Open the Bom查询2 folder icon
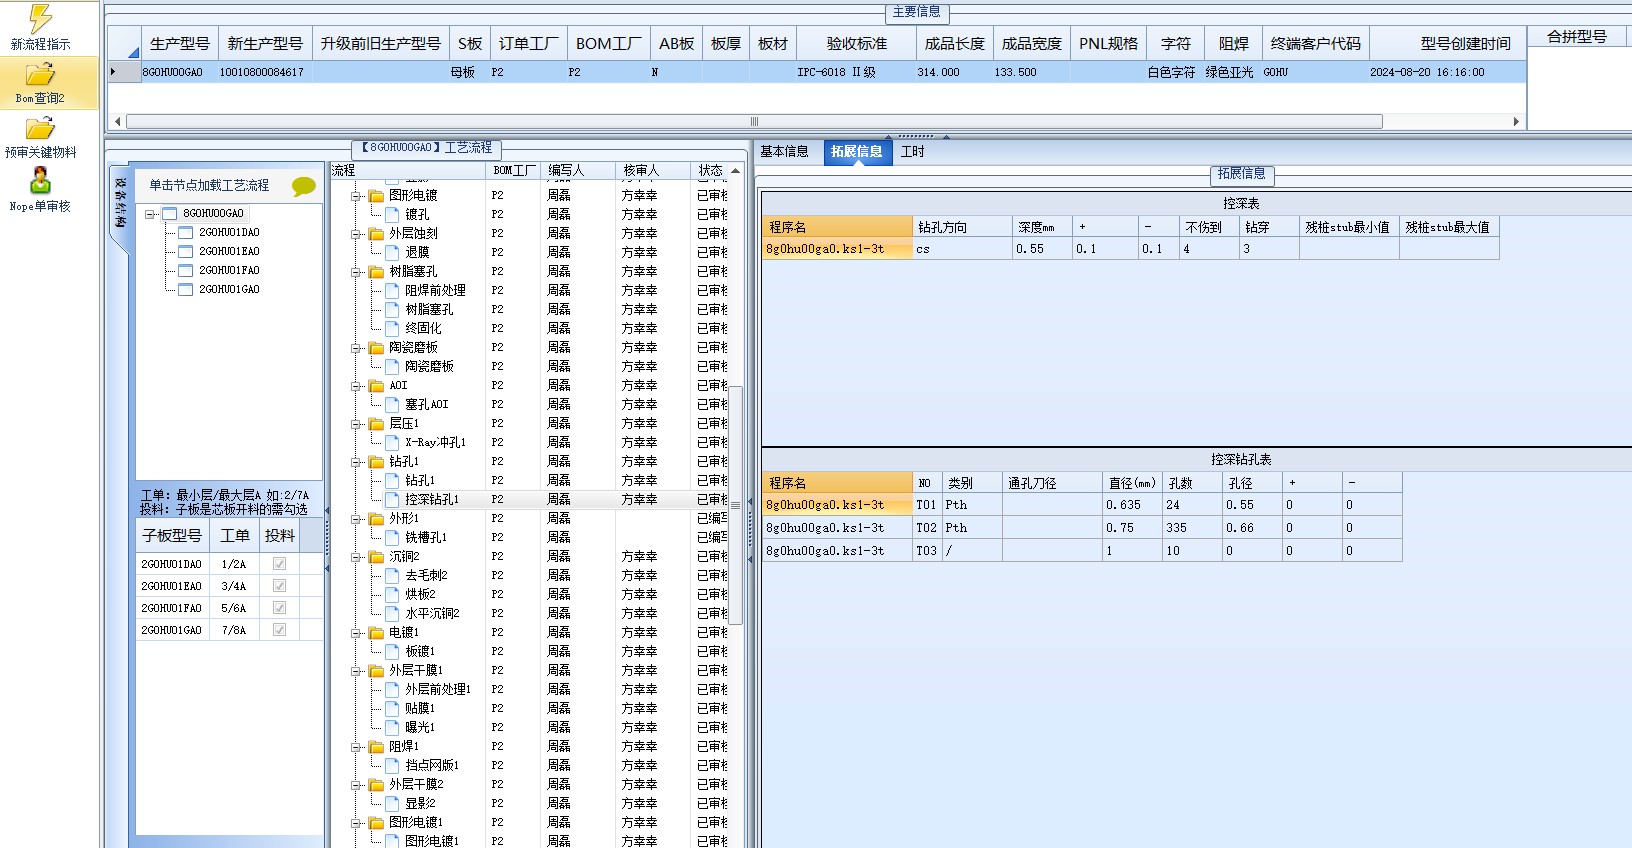Screen dimensions: 1632x848 40,74
